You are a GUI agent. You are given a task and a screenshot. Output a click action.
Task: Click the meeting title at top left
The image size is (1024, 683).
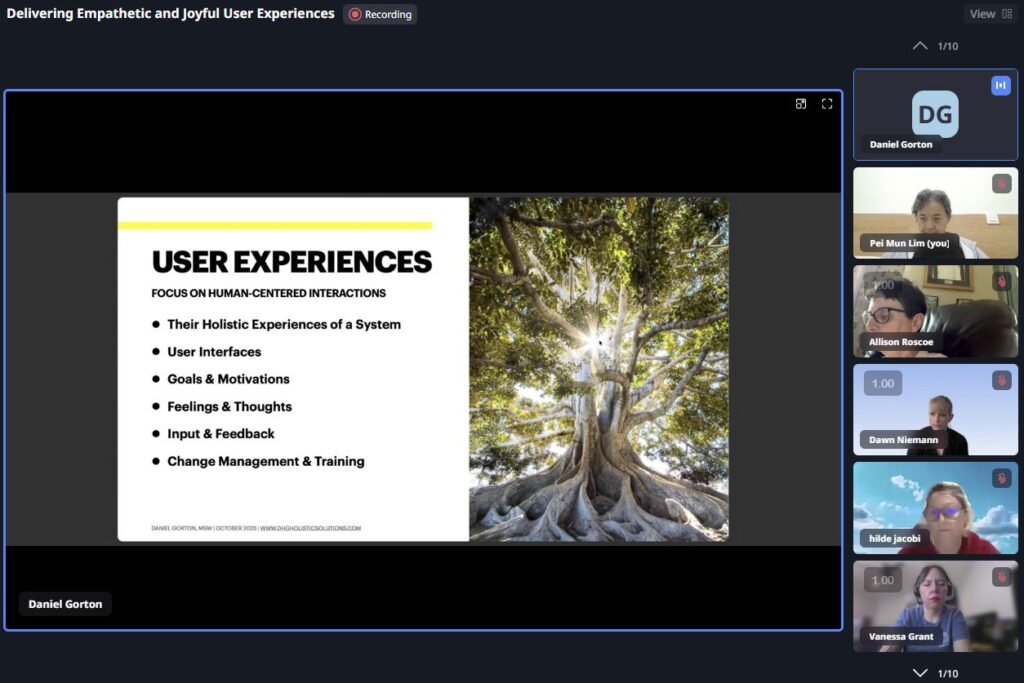(171, 14)
